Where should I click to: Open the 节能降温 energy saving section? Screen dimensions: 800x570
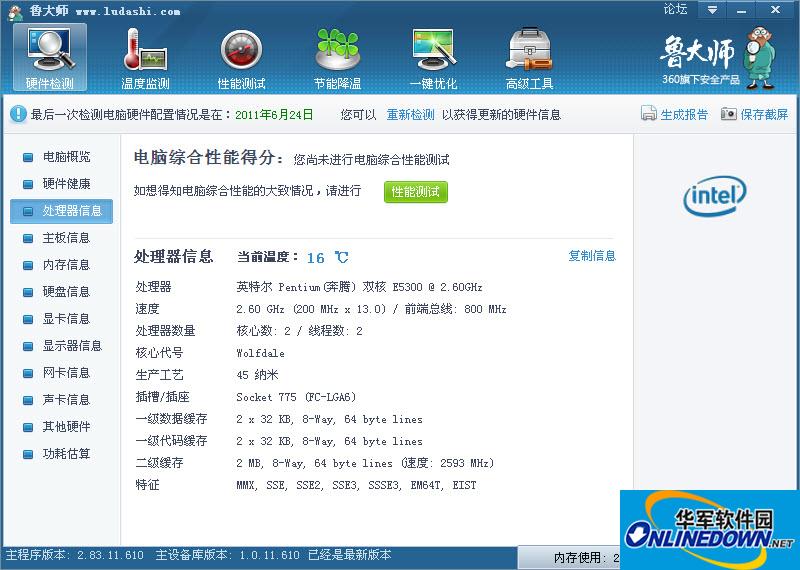coord(338,58)
